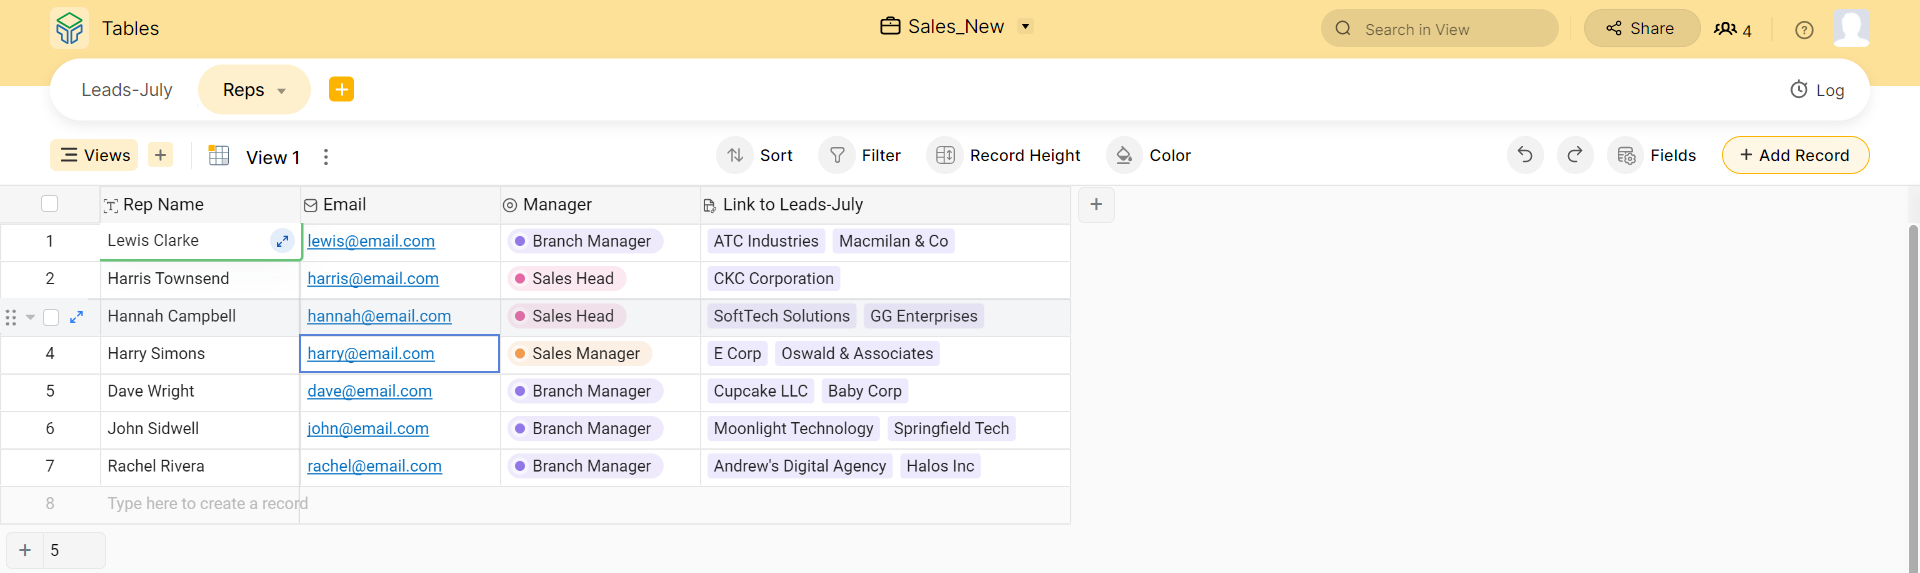Switch to the Leads-July tab
The height and width of the screenshot is (573, 1920).
(127, 90)
